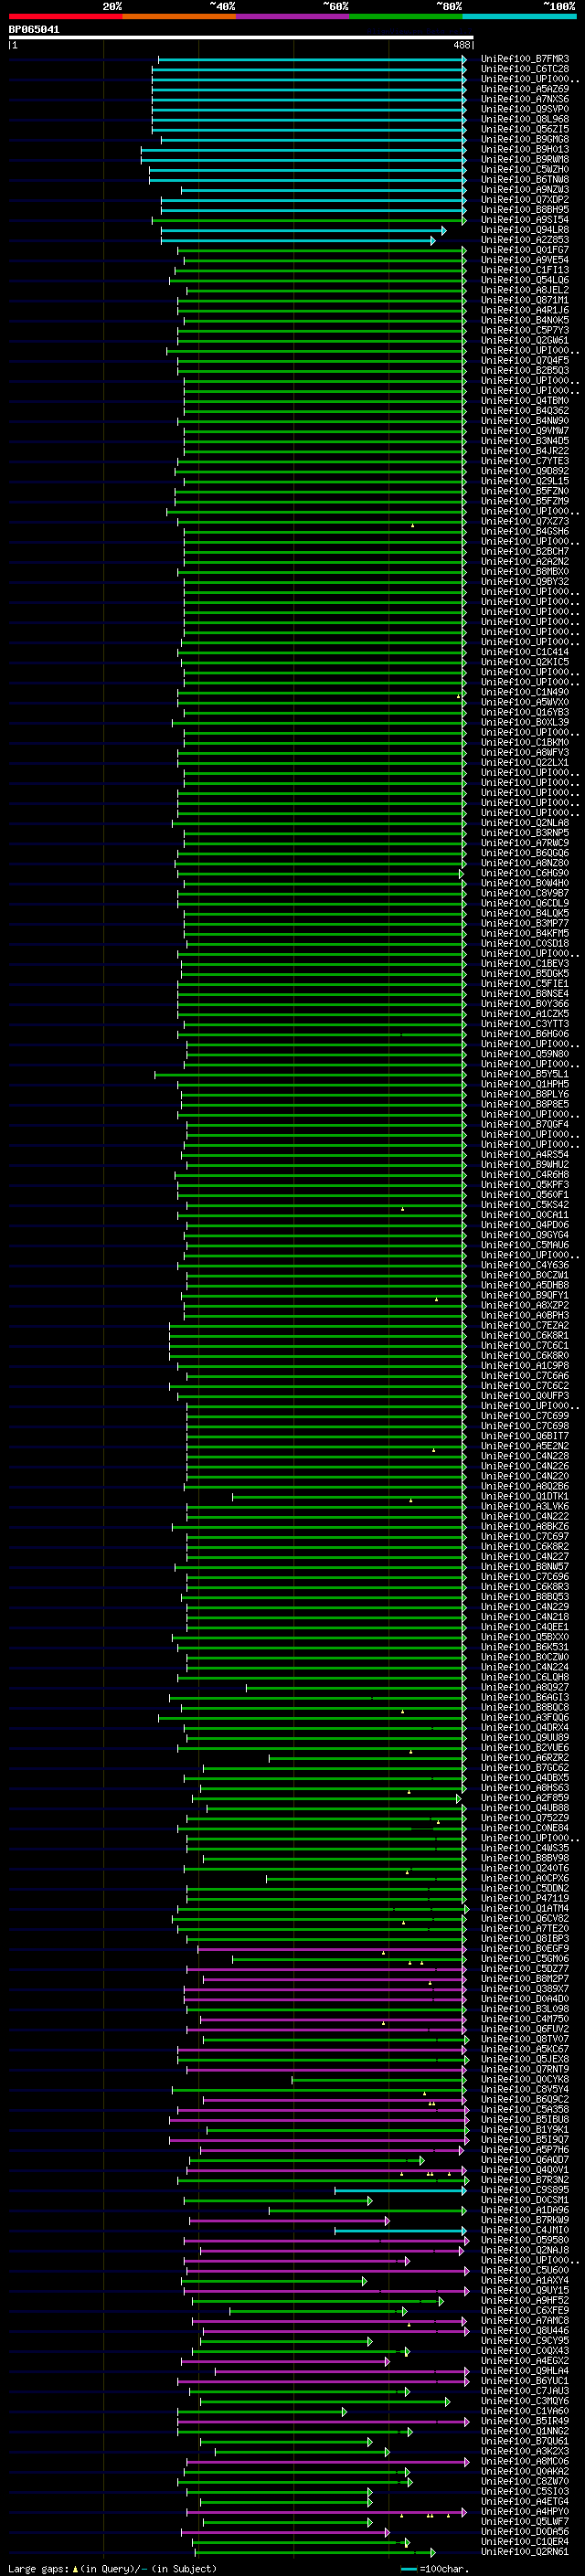Select hit UniRef100_Q01FG7

click(x=524, y=250)
